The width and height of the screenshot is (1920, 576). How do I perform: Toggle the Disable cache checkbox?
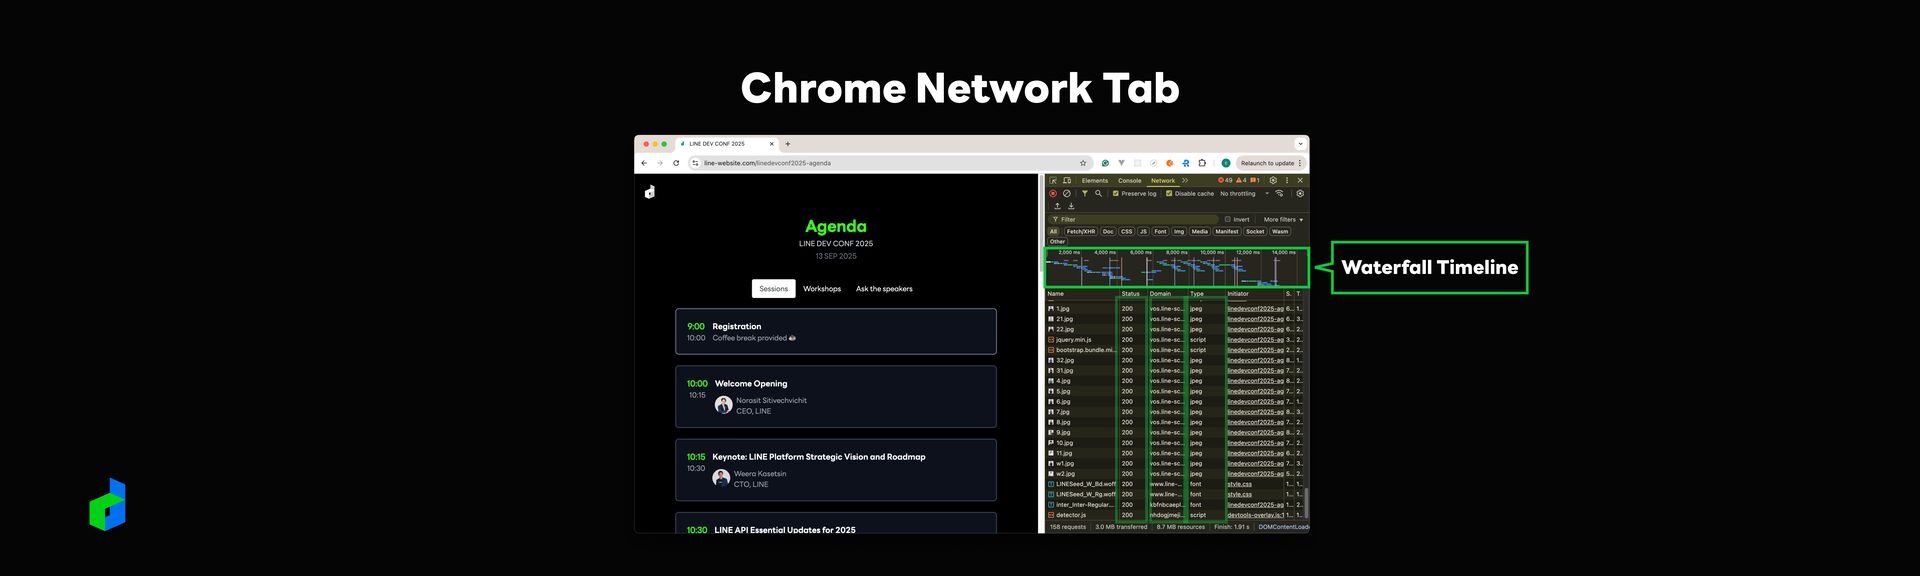(x=1169, y=194)
